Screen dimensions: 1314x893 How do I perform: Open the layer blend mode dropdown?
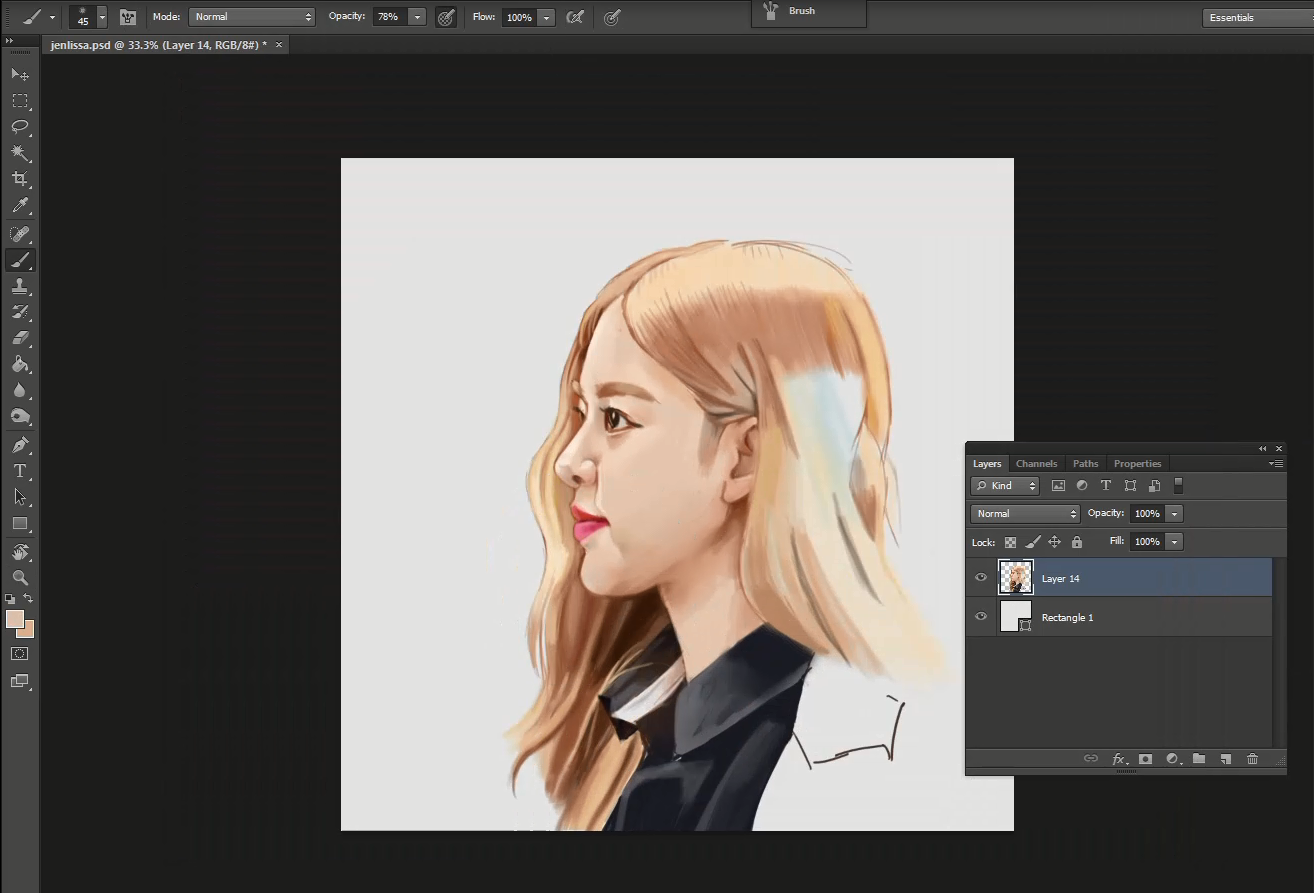1025,514
